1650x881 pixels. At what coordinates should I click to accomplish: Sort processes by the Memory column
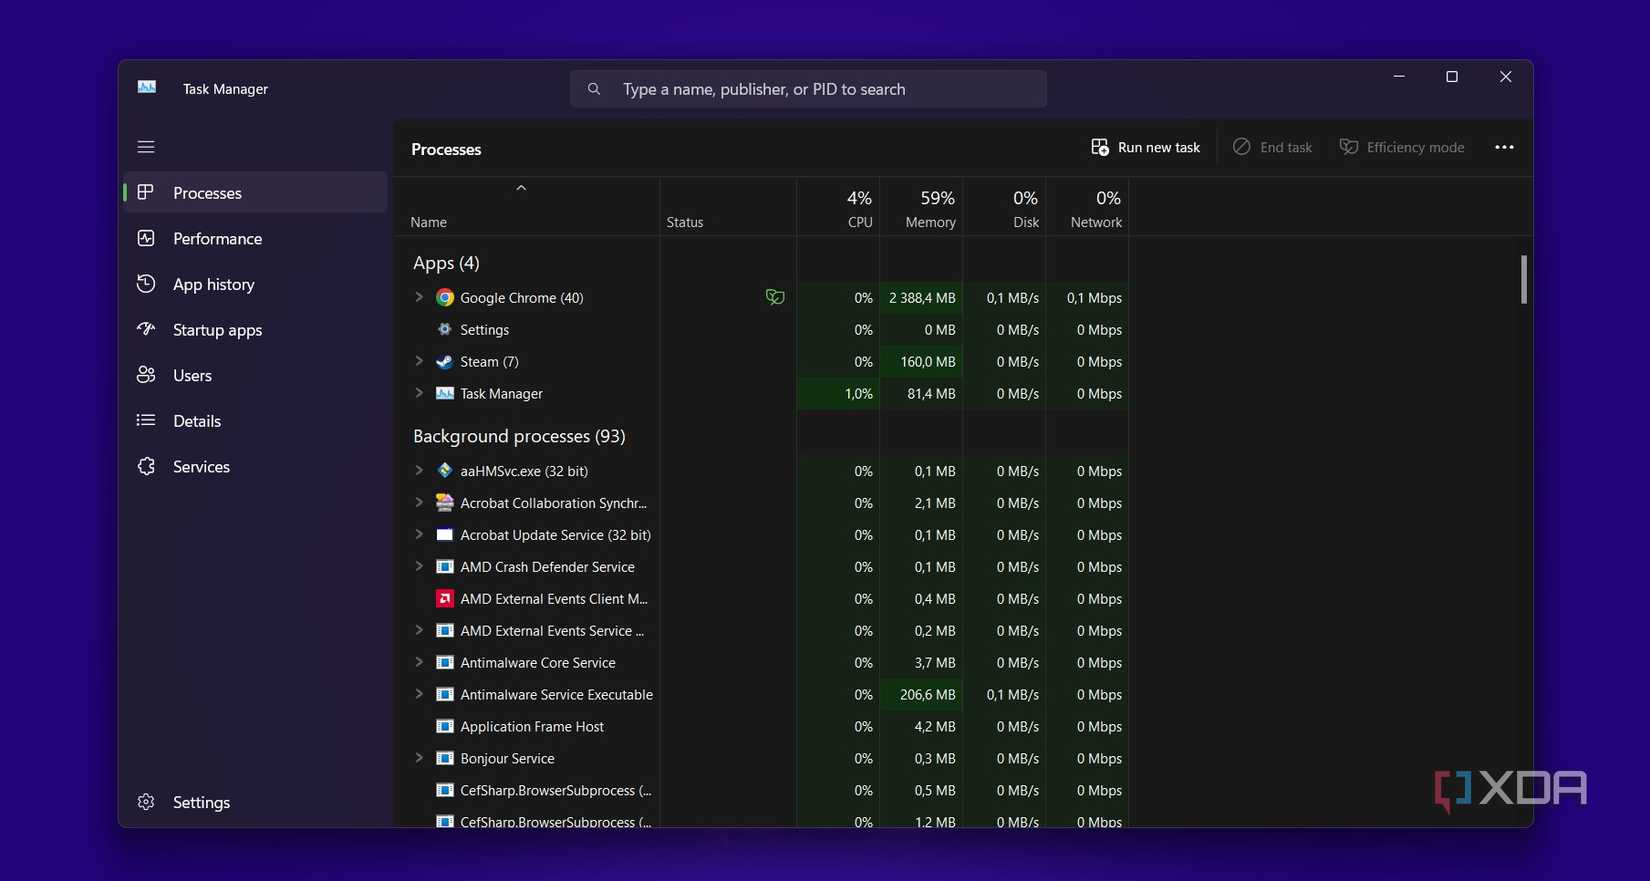coord(921,208)
